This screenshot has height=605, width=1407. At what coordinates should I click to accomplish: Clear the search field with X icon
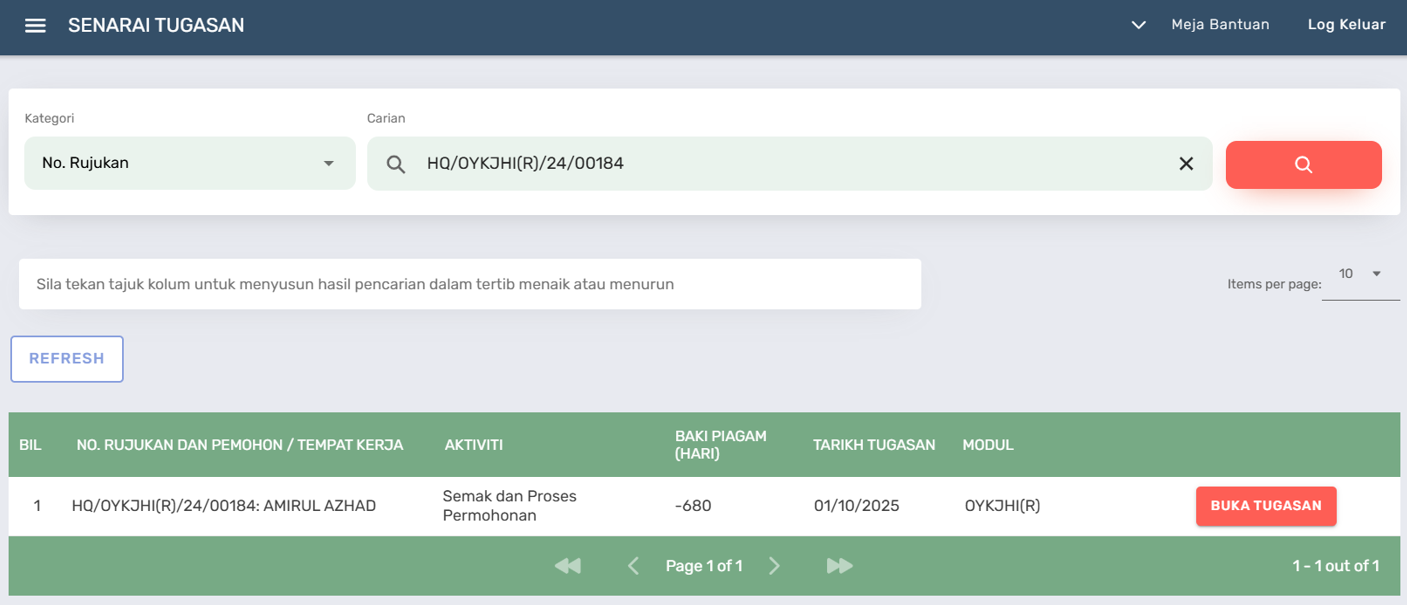click(x=1186, y=163)
